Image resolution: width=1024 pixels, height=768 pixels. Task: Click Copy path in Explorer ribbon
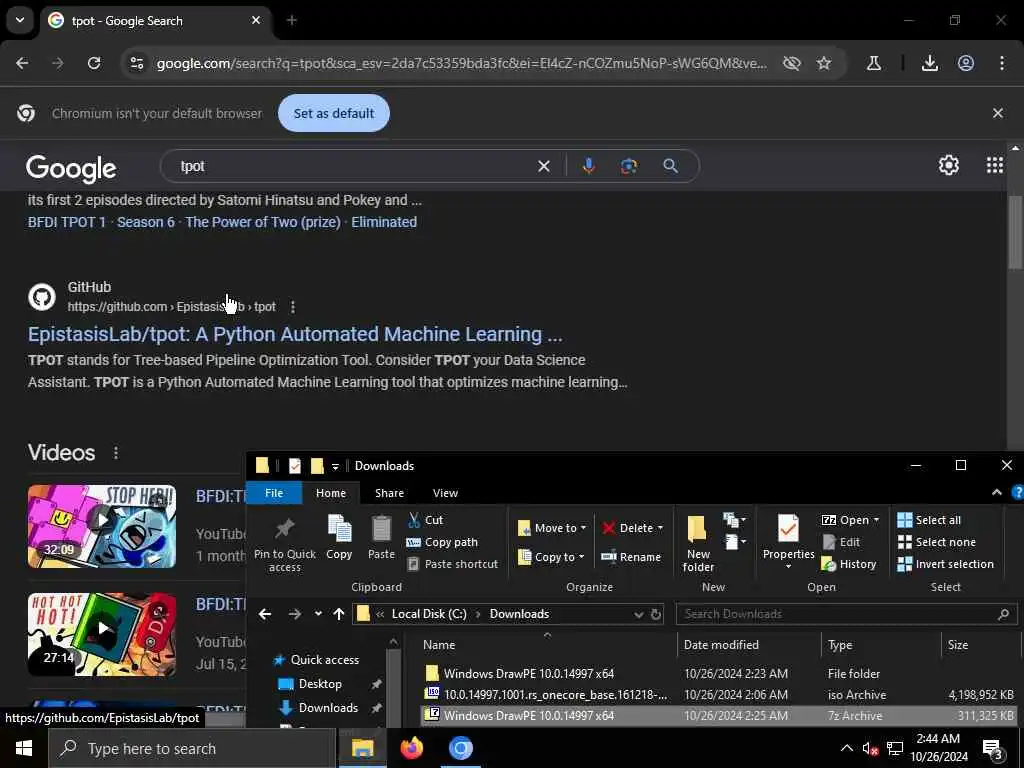[442, 542]
